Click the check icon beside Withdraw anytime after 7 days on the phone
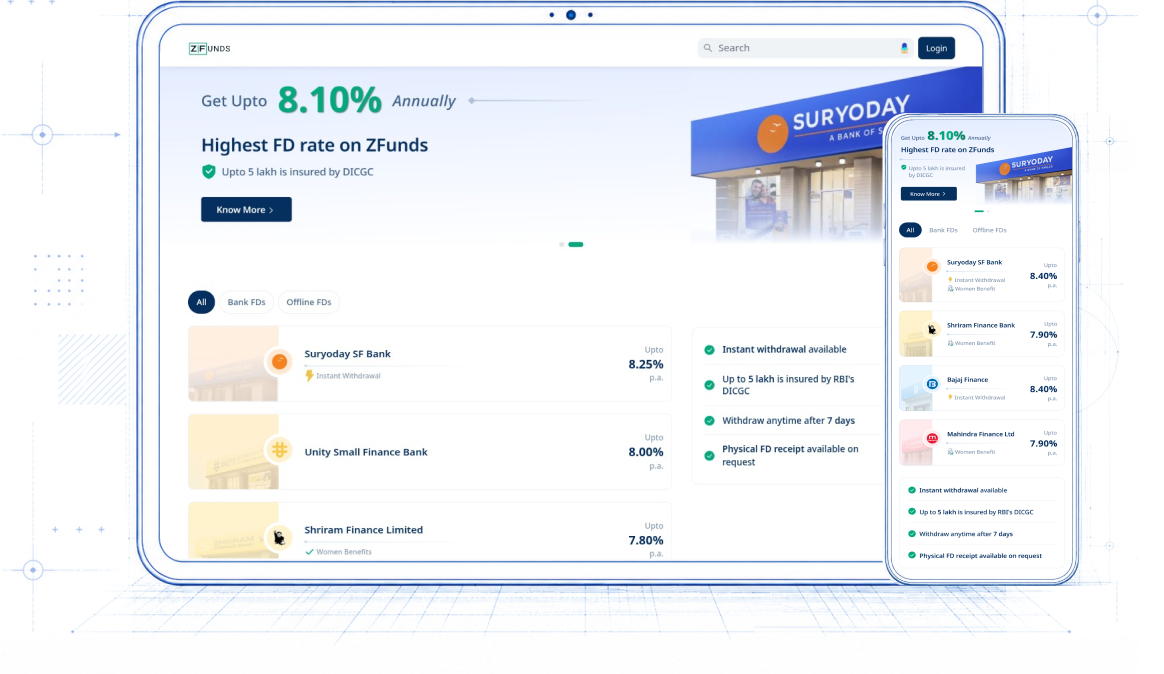1164x674 pixels. 912,534
